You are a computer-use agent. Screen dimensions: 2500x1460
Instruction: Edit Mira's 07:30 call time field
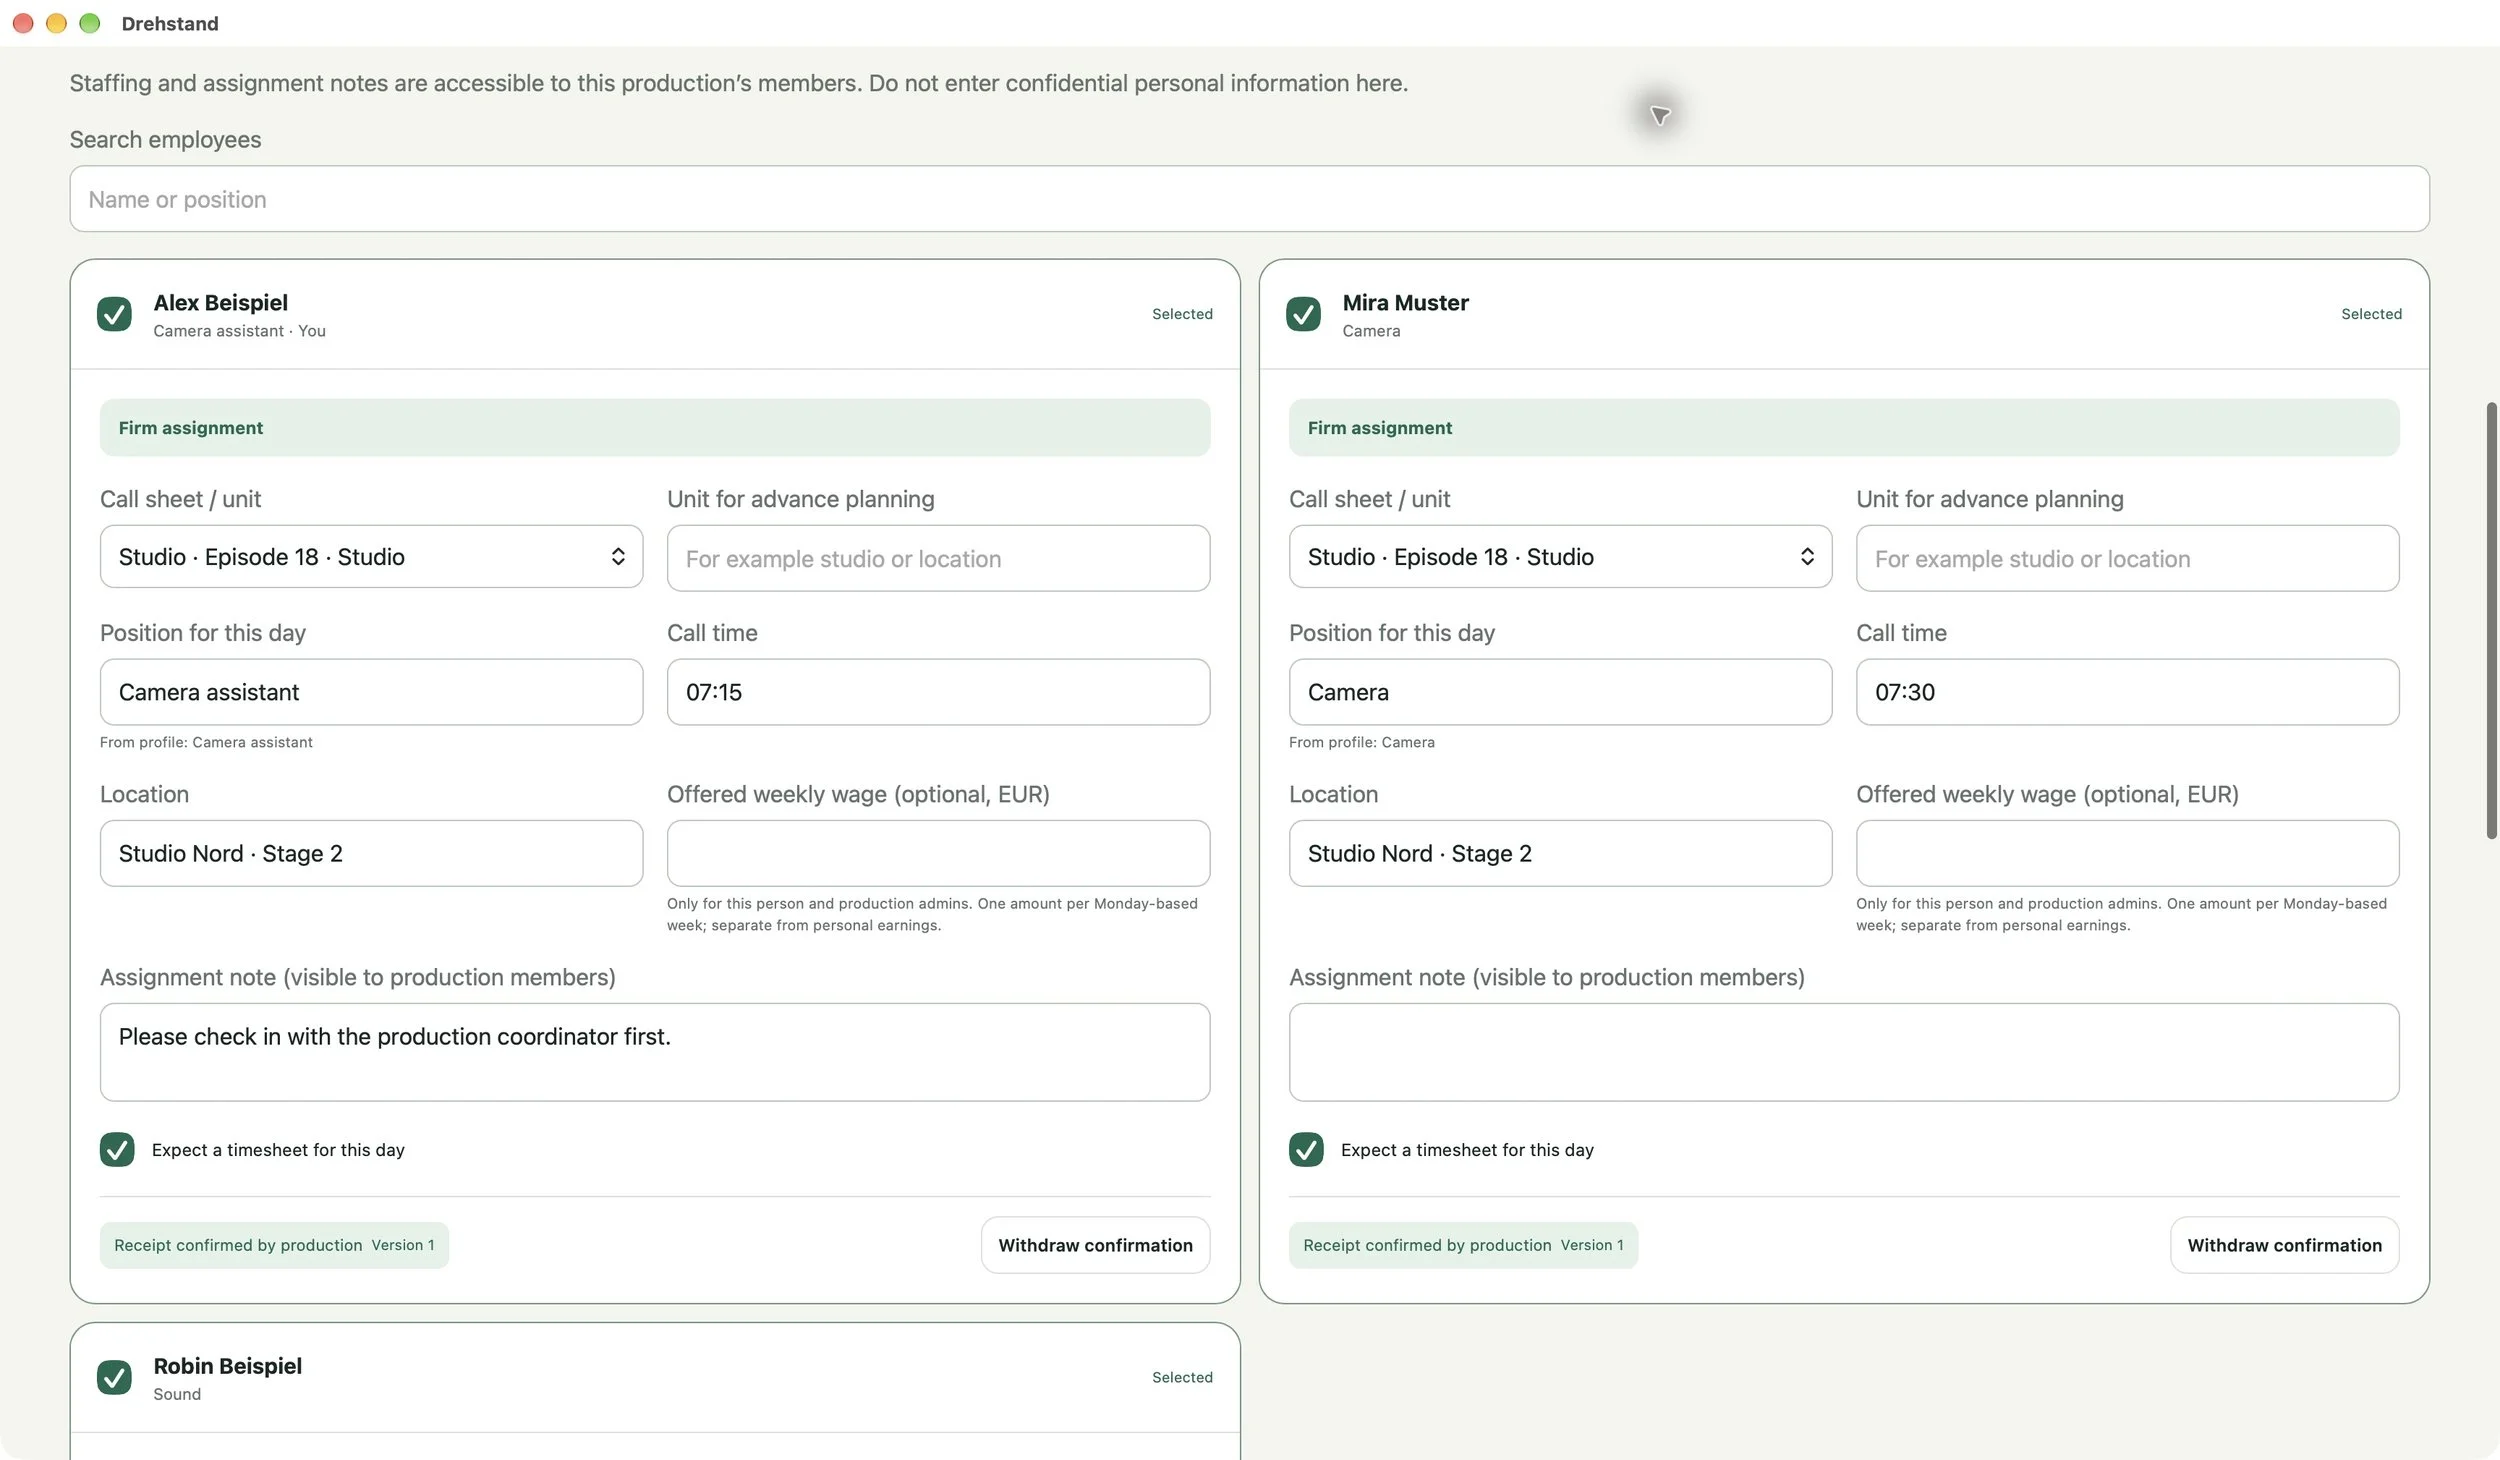tap(2127, 692)
